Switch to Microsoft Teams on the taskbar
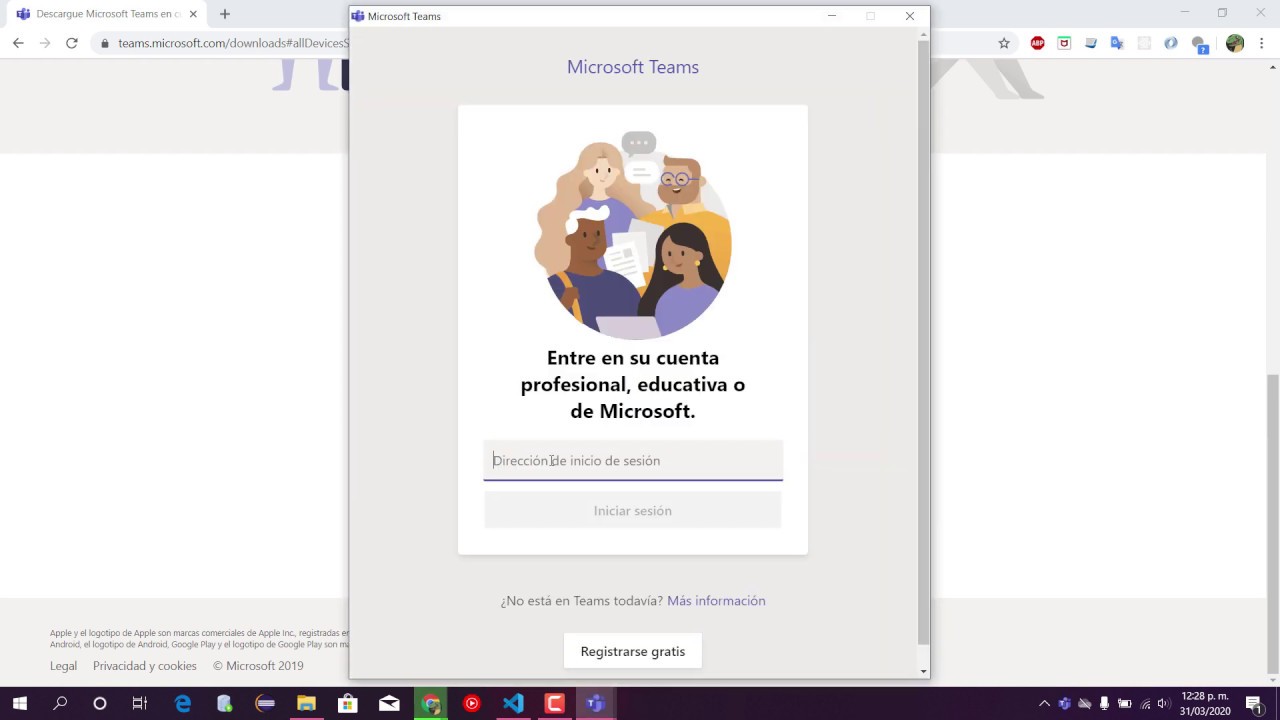 pyautogui.click(x=596, y=704)
